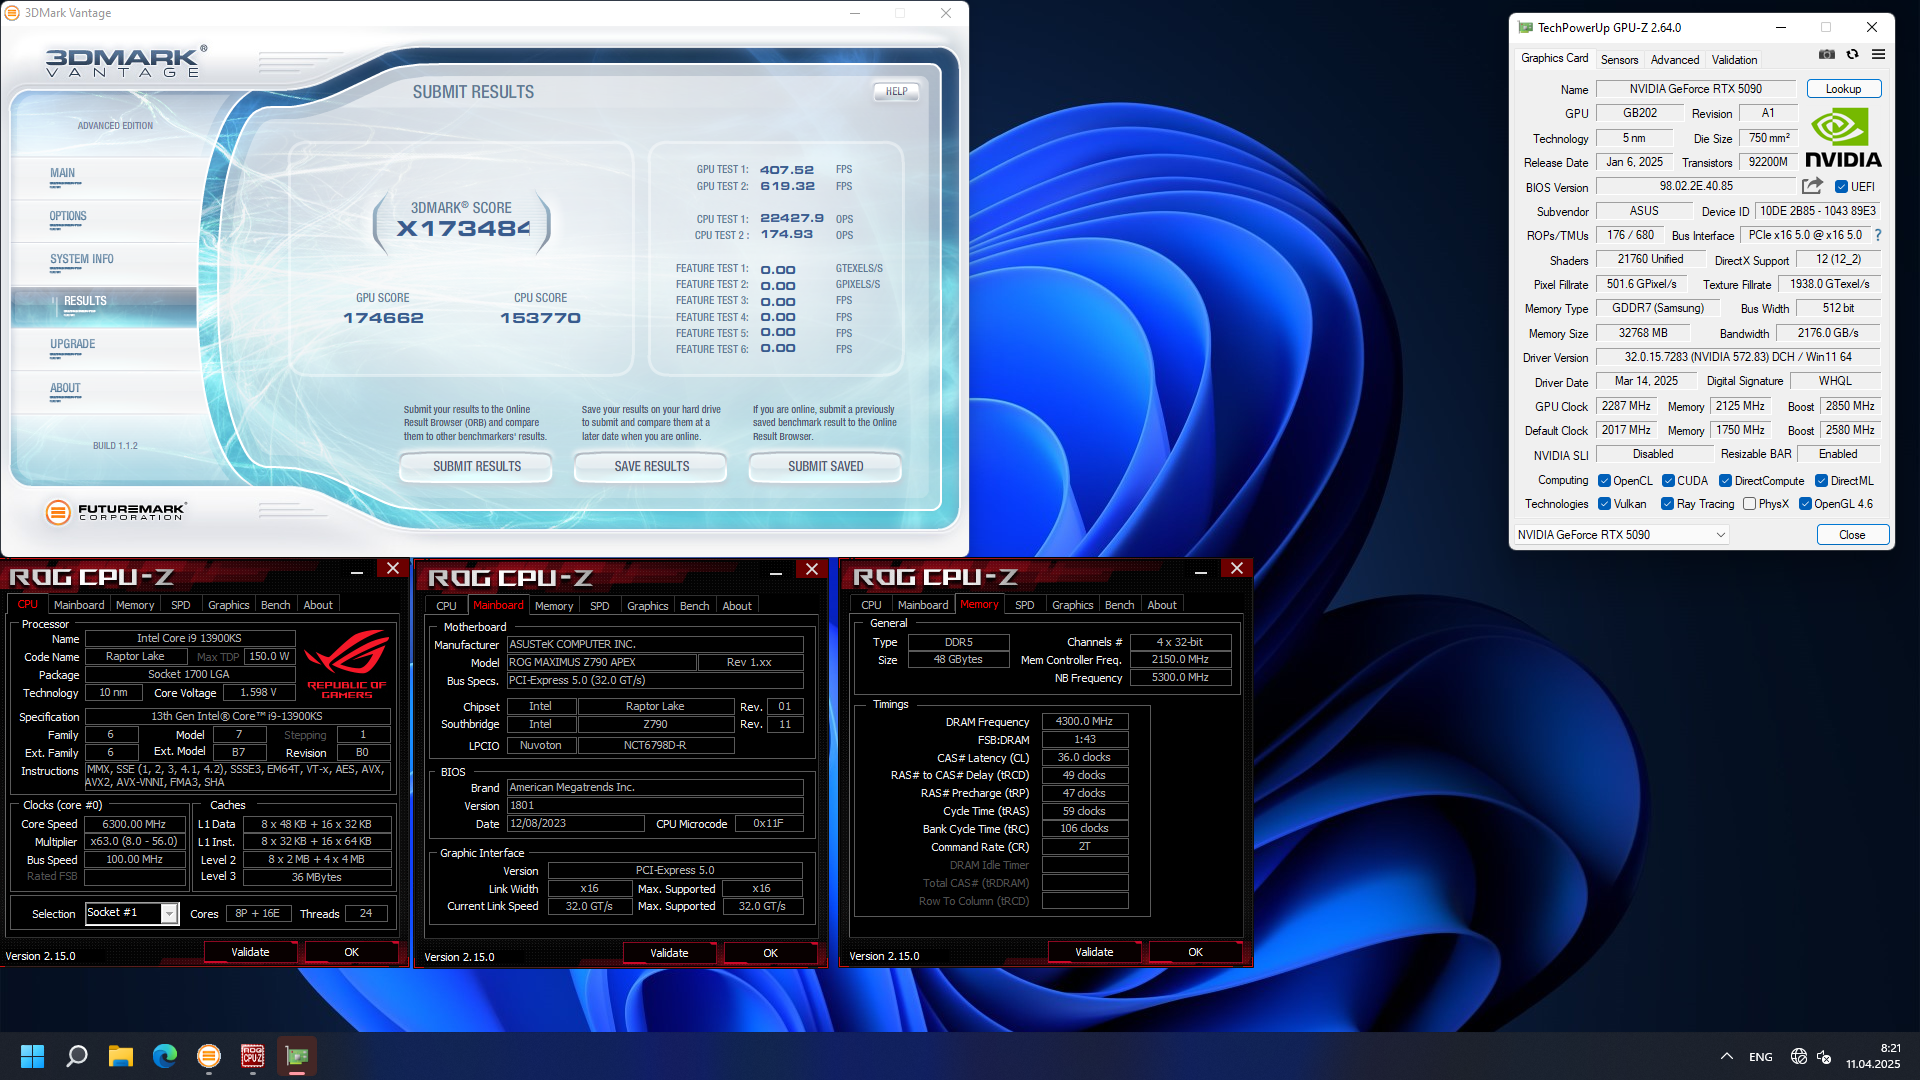The height and width of the screenshot is (1080, 1920).
Task: Click the GPU-Z refresh icon
Action: pyautogui.click(x=1852, y=55)
